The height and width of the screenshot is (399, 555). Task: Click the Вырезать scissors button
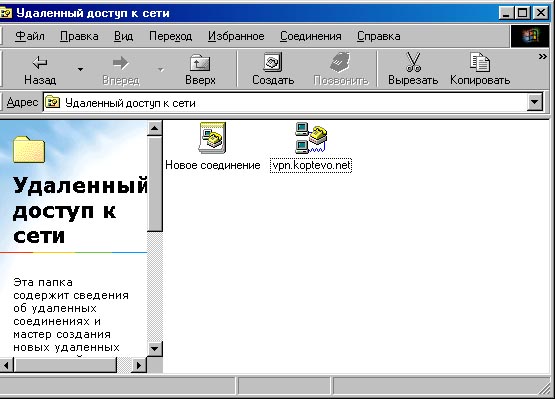(413, 70)
